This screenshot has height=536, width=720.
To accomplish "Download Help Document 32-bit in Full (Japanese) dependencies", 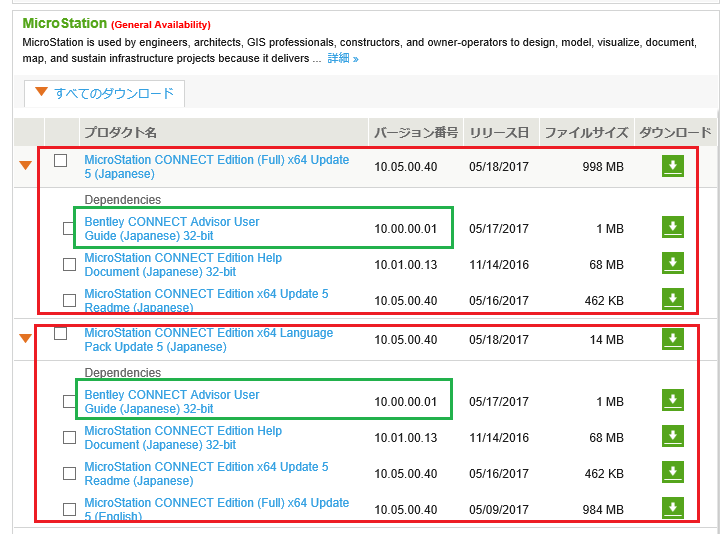I will click(x=673, y=263).
